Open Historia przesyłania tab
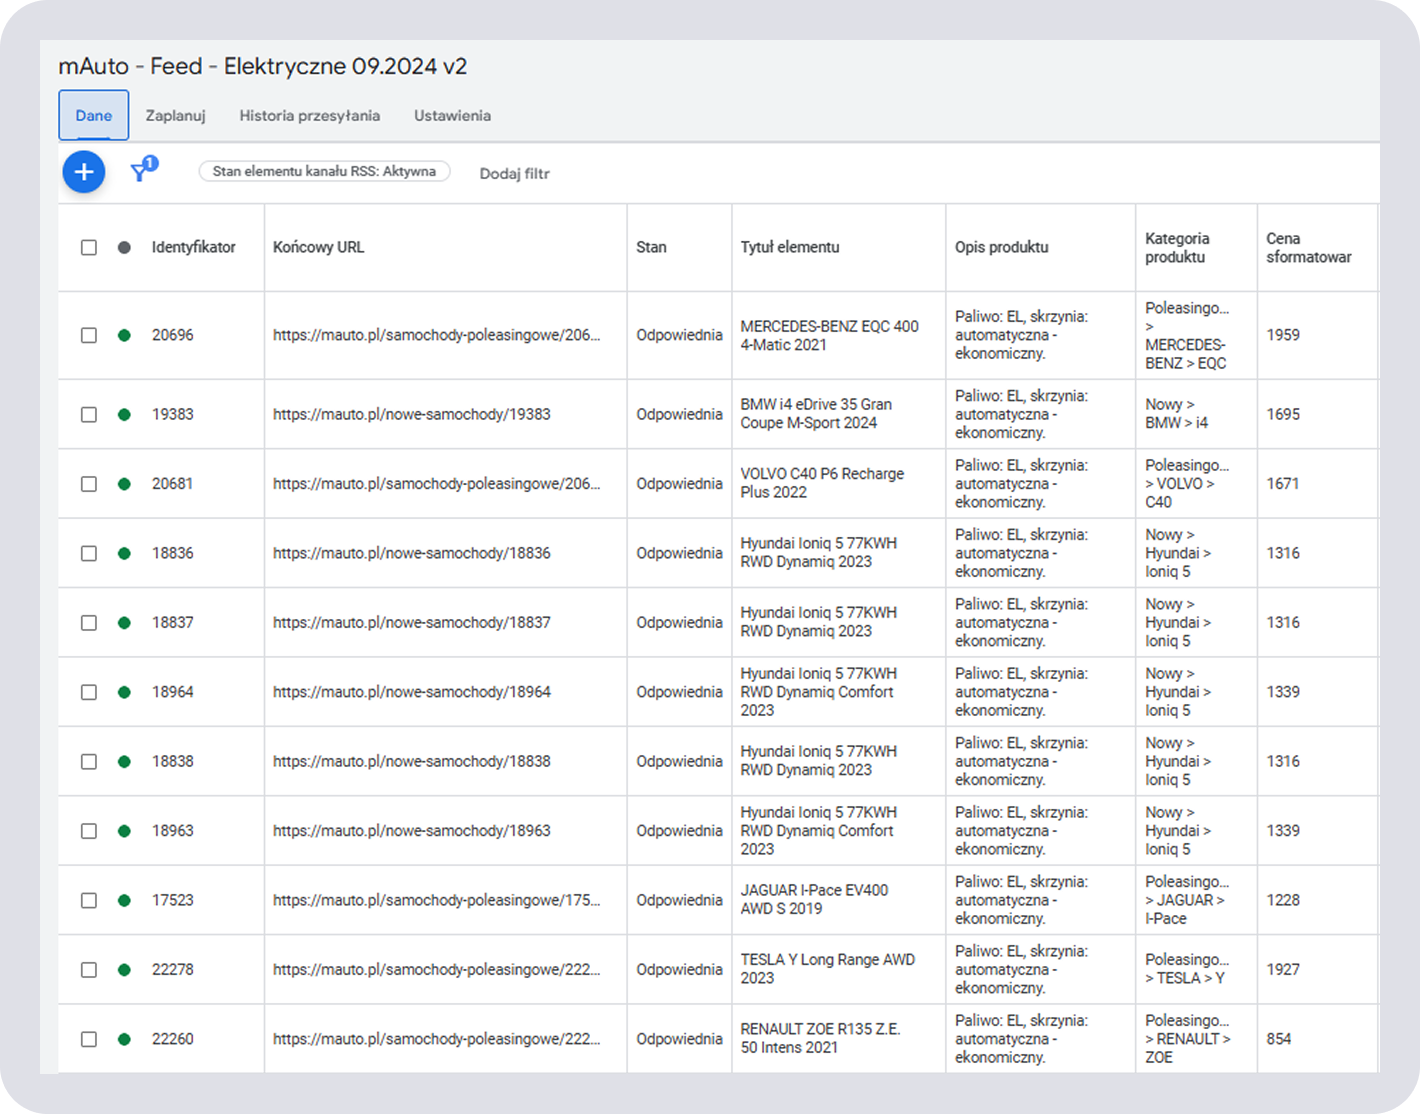This screenshot has width=1420, height=1115. (x=309, y=116)
